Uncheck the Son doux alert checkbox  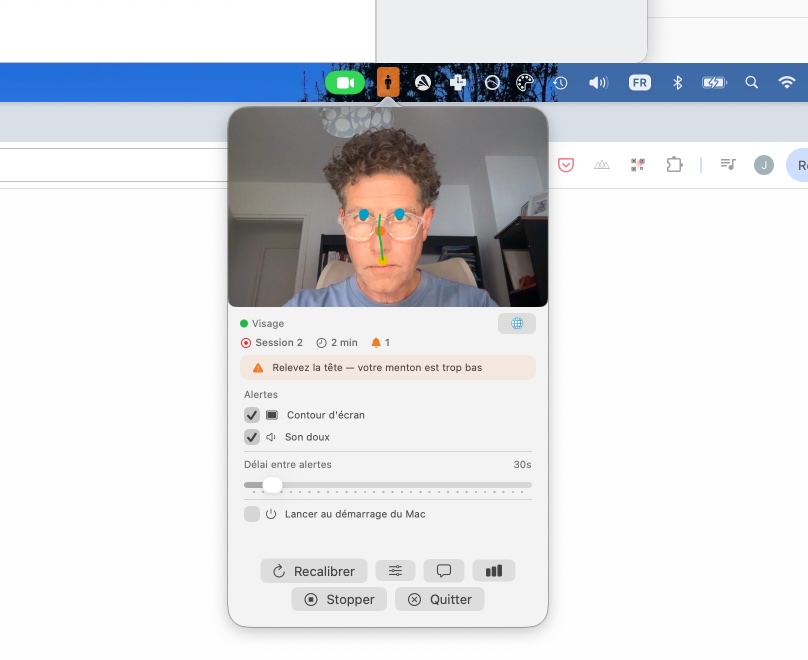[252, 437]
